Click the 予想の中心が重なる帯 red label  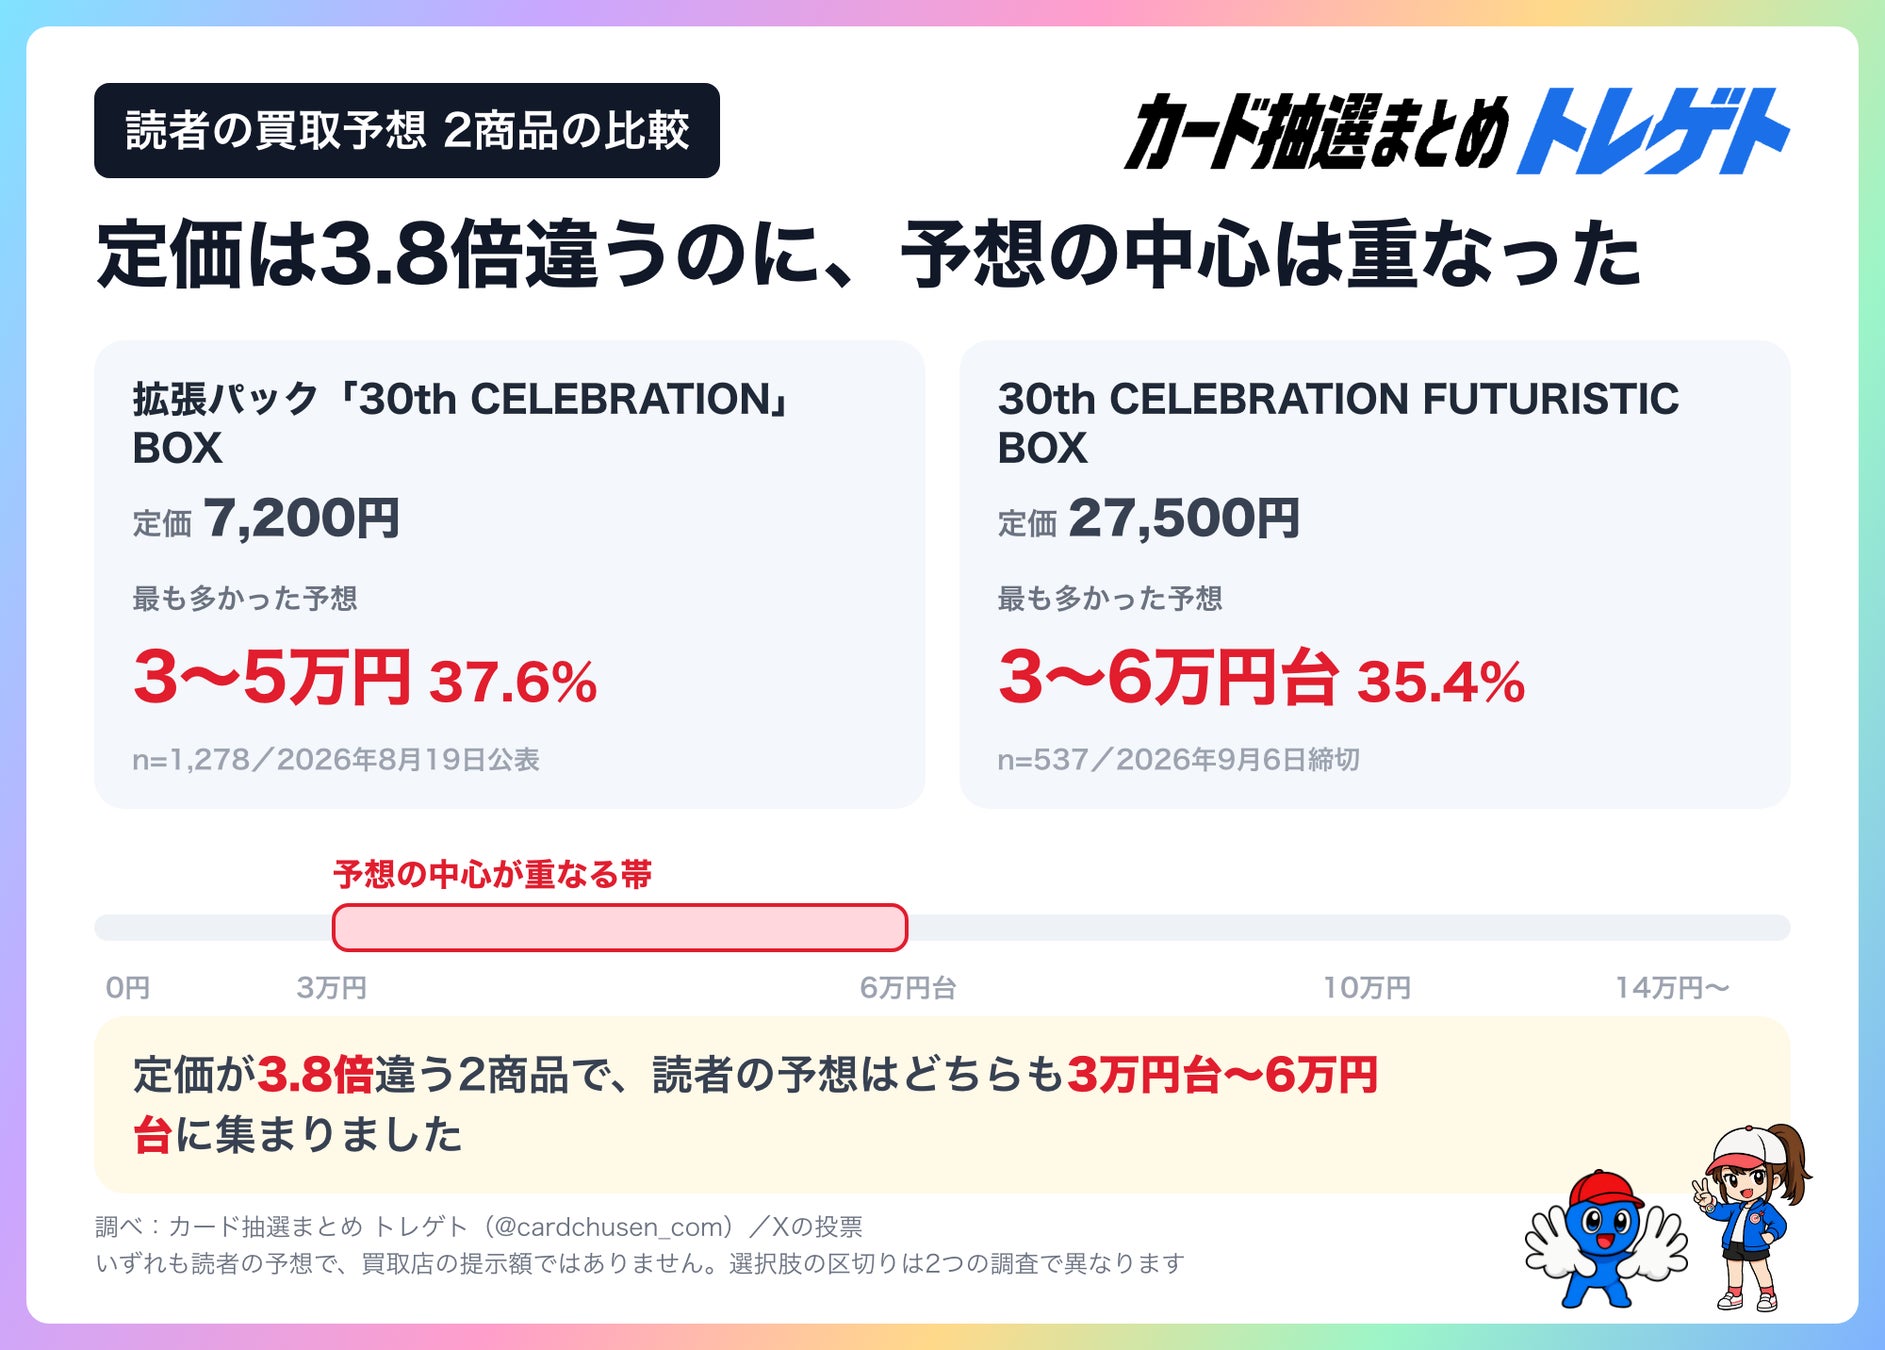pyautogui.click(x=492, y=875)
